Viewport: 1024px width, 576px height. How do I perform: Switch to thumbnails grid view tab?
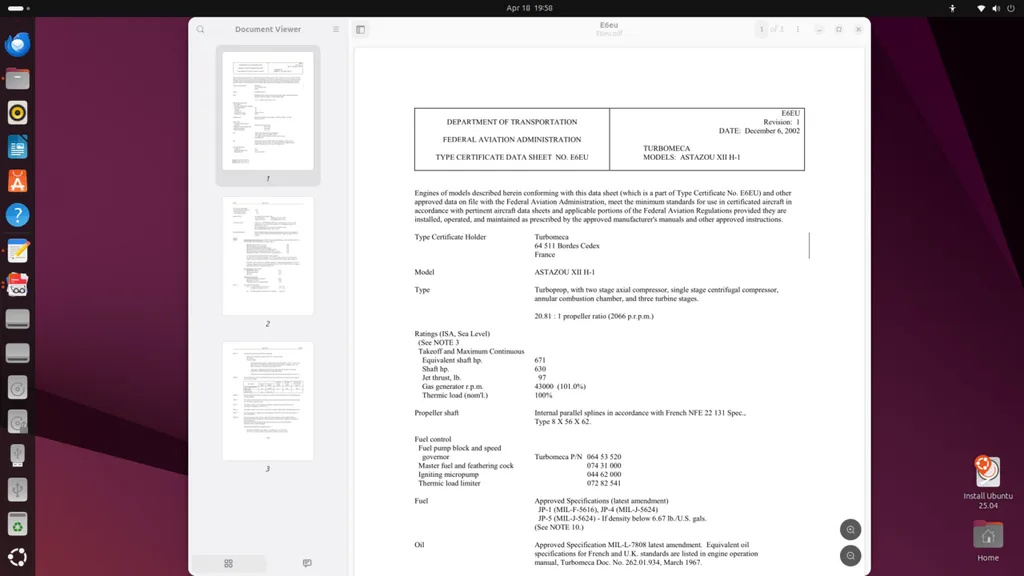pos(229,563)
